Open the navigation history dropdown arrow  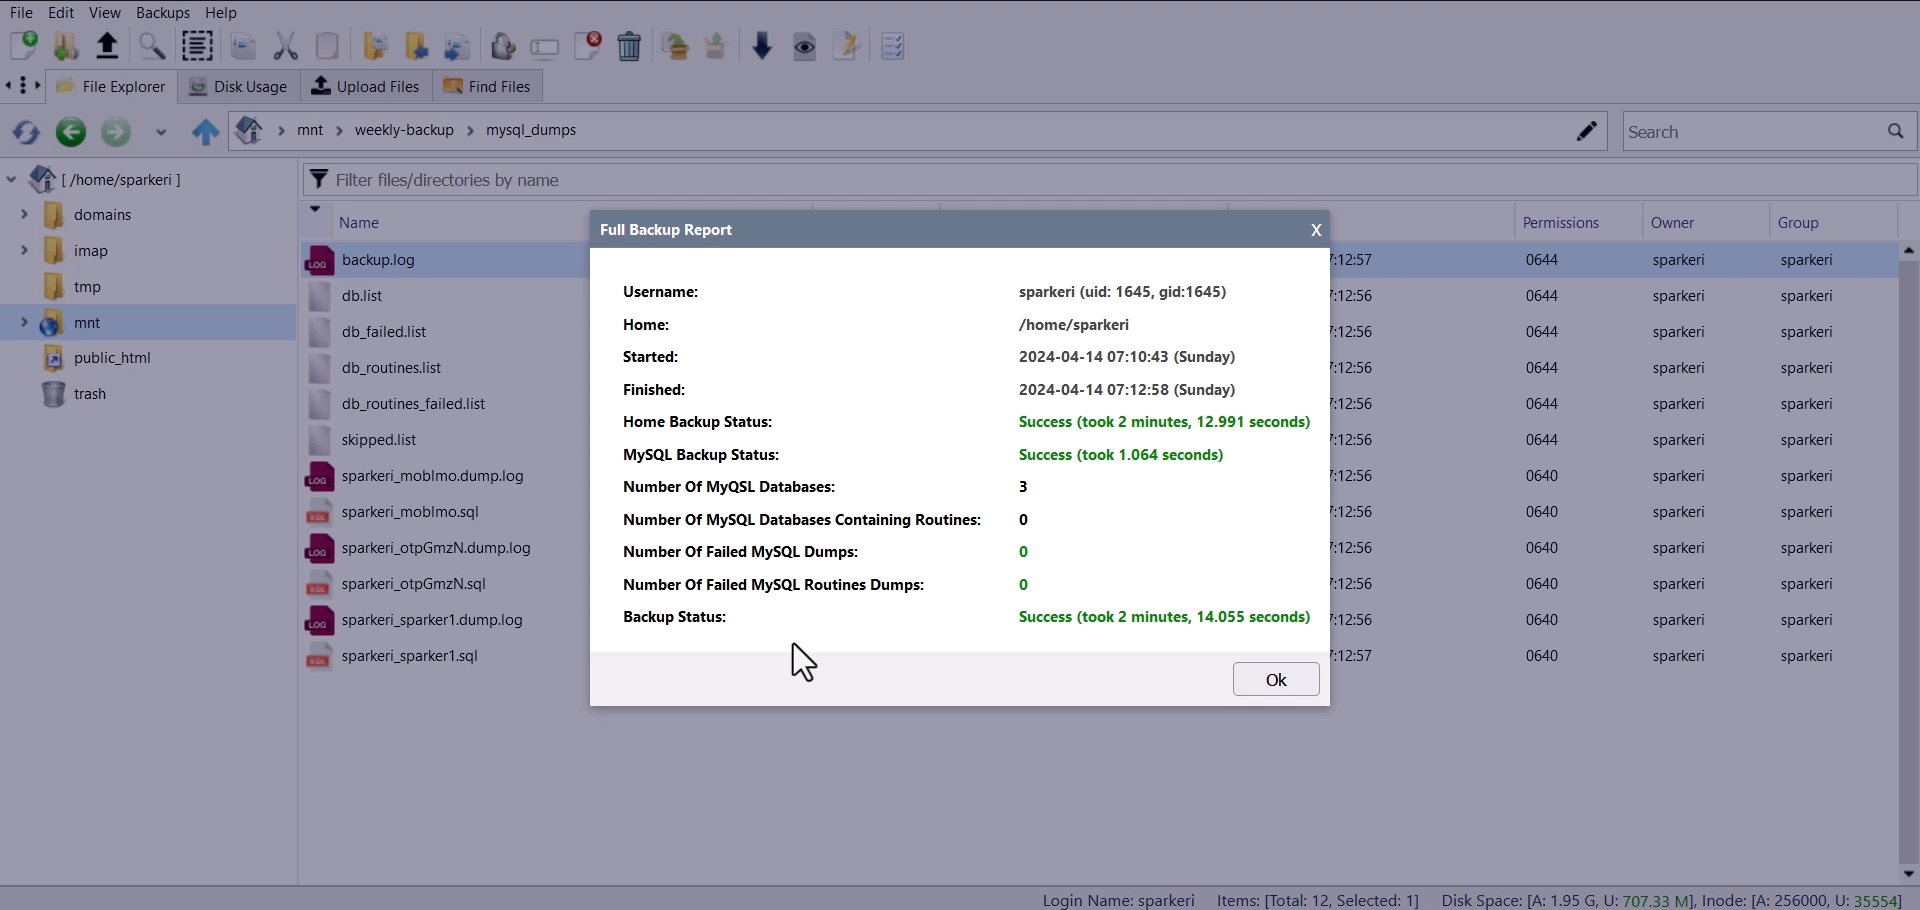click(x=160, y=132)
